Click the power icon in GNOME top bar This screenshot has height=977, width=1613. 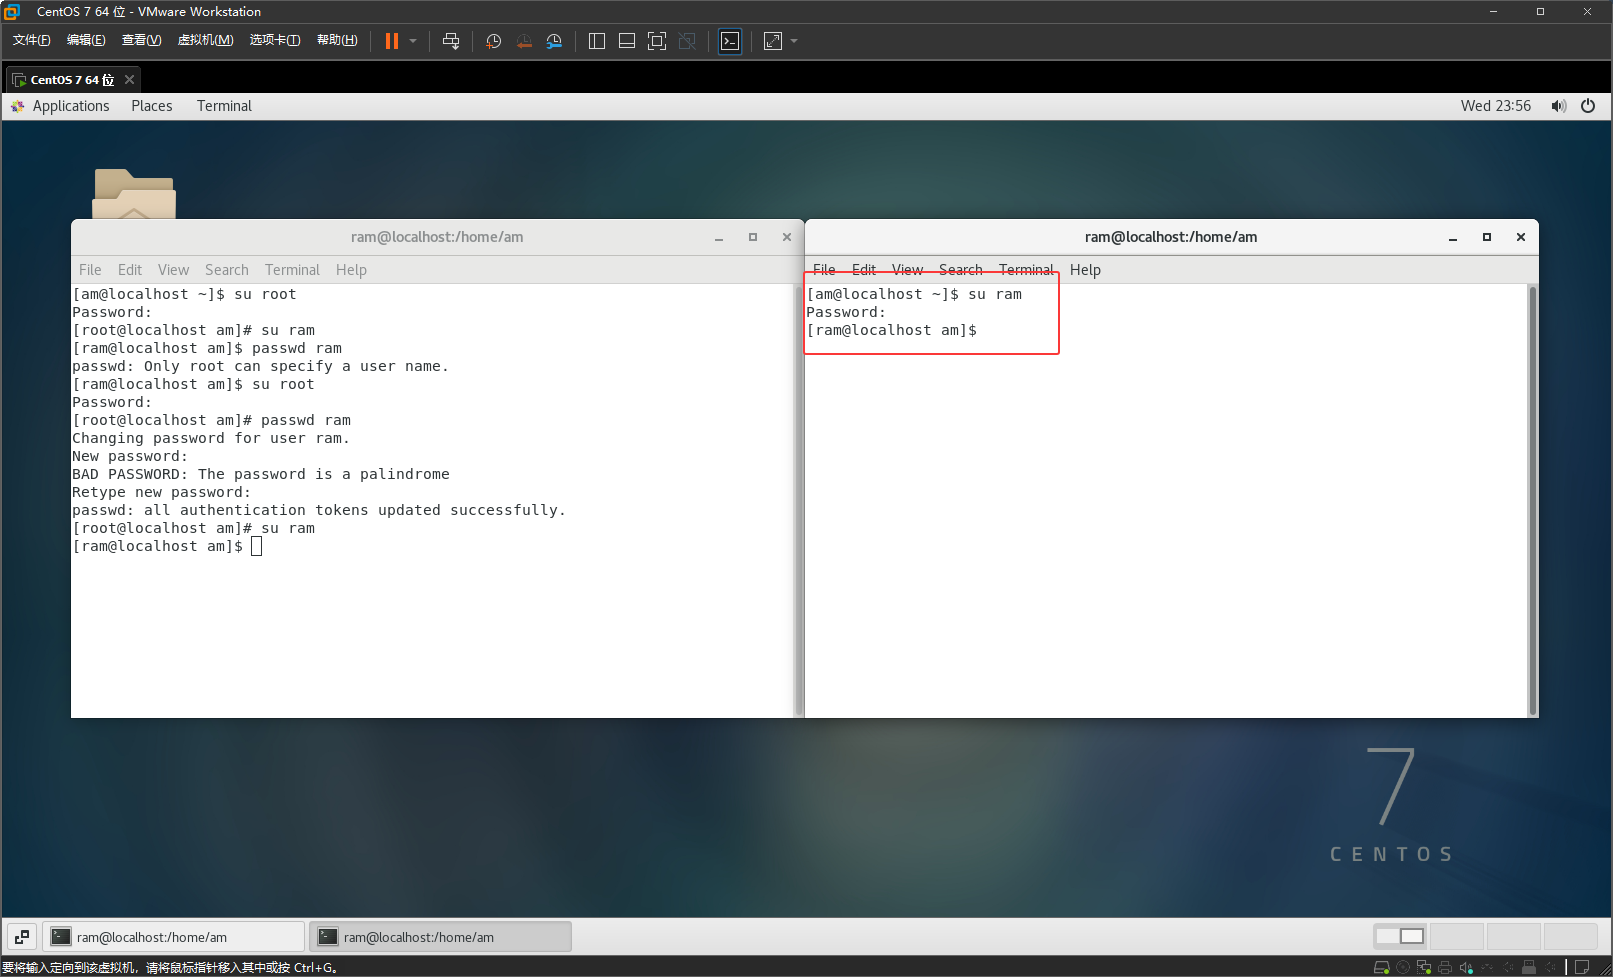tap(1588, 106)
